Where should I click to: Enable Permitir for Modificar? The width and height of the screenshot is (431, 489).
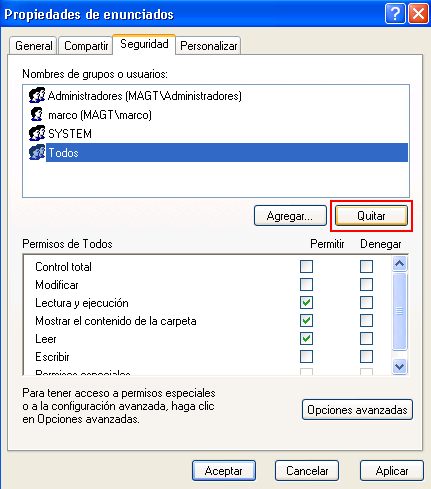(306, 285)
